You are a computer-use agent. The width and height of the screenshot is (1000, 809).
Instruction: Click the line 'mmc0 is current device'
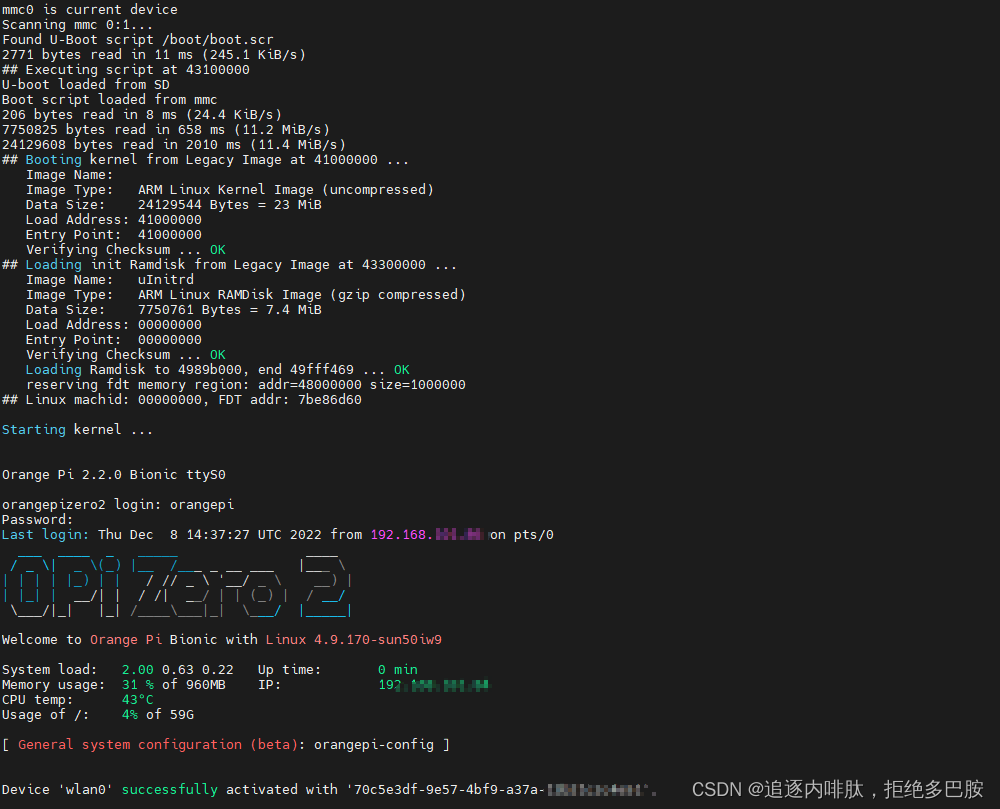point(90,10)
